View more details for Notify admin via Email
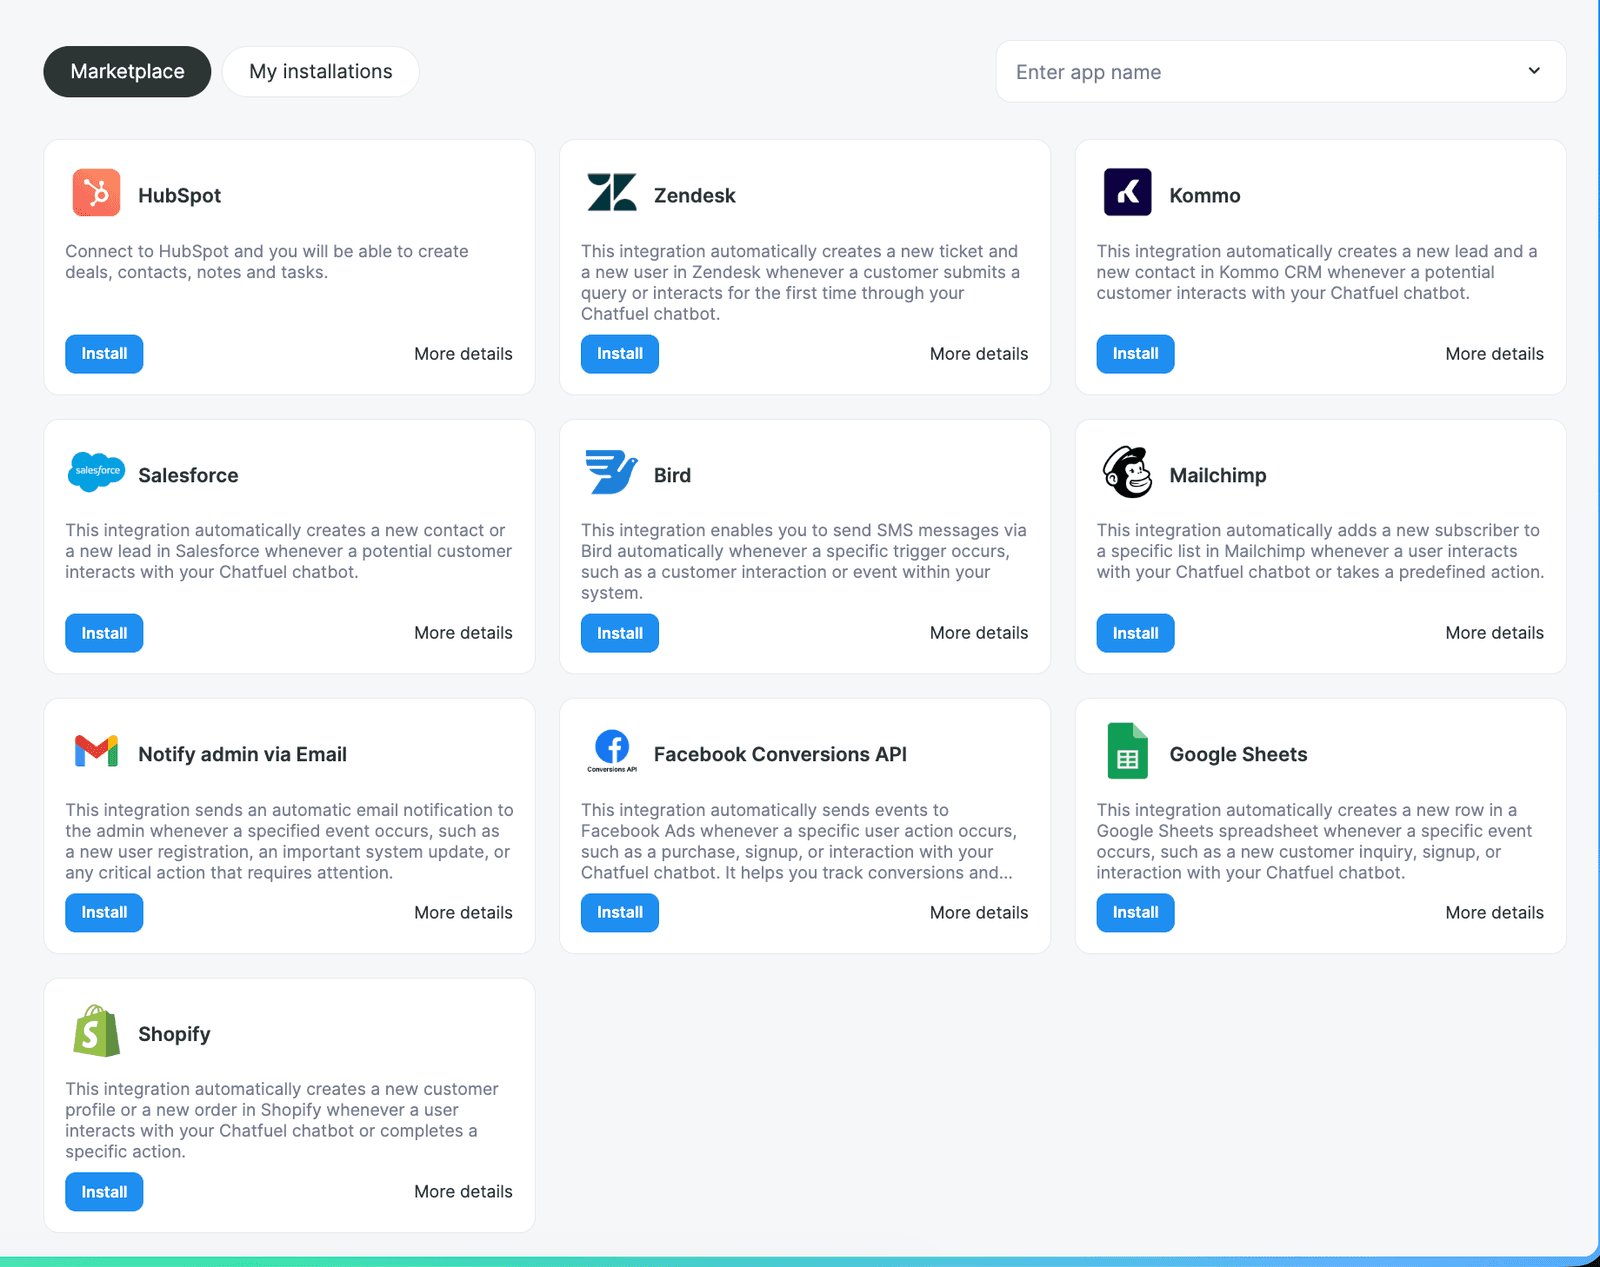The image size is (1600, 1267). click(x=463, y=913)
